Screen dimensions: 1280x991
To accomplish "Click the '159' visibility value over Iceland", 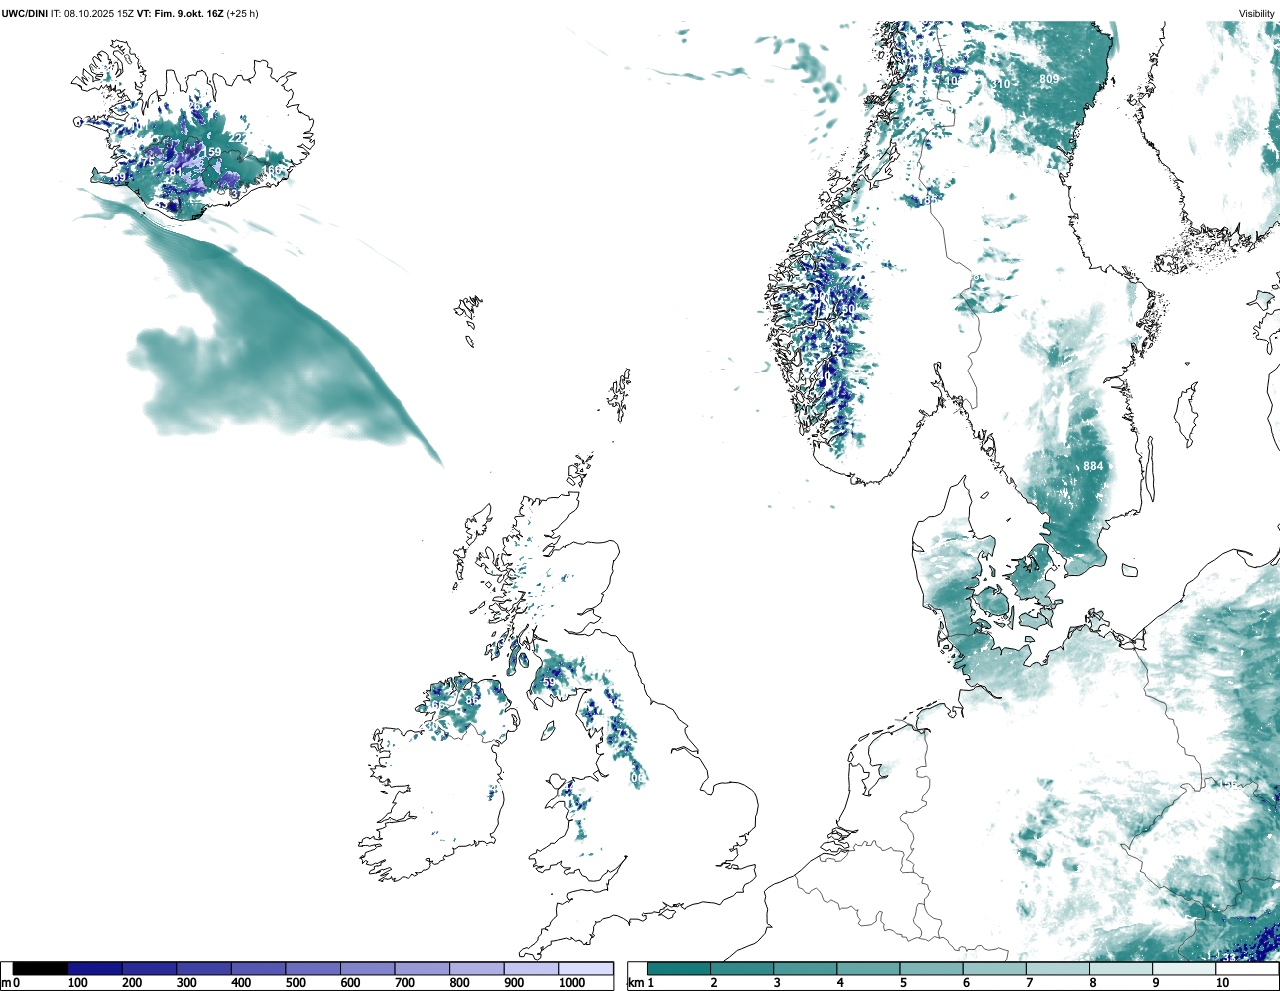I will pos(212,152).
